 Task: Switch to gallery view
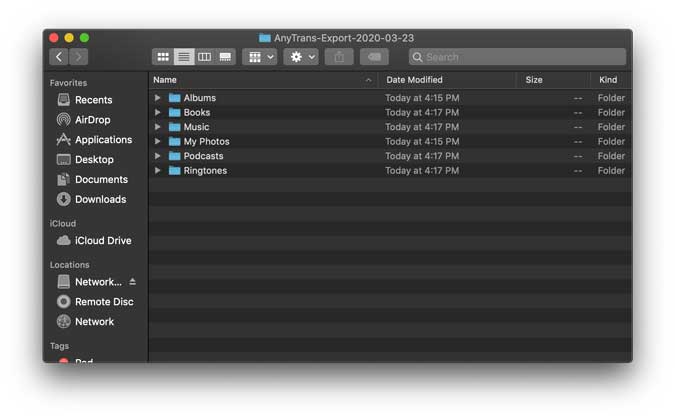(225, 57)
